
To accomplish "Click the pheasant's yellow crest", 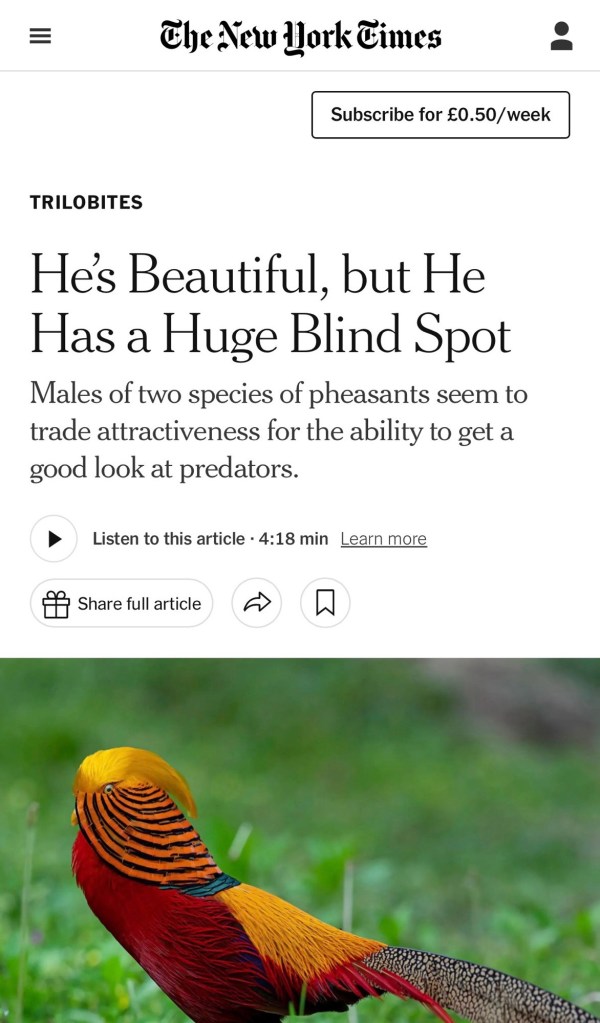I will (x=135, y=774).
